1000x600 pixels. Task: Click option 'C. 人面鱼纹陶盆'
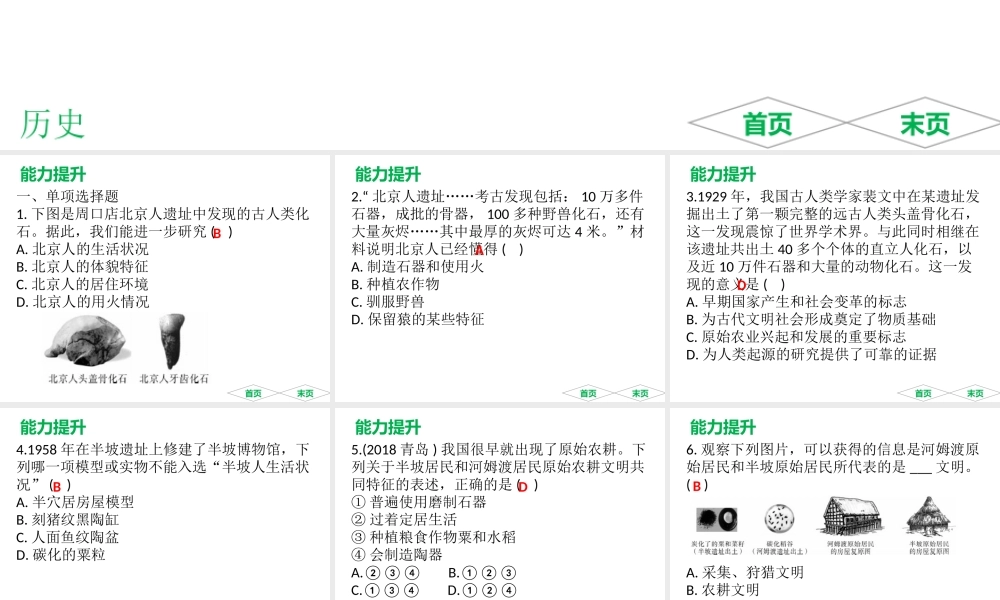click(x=68, y=537)
